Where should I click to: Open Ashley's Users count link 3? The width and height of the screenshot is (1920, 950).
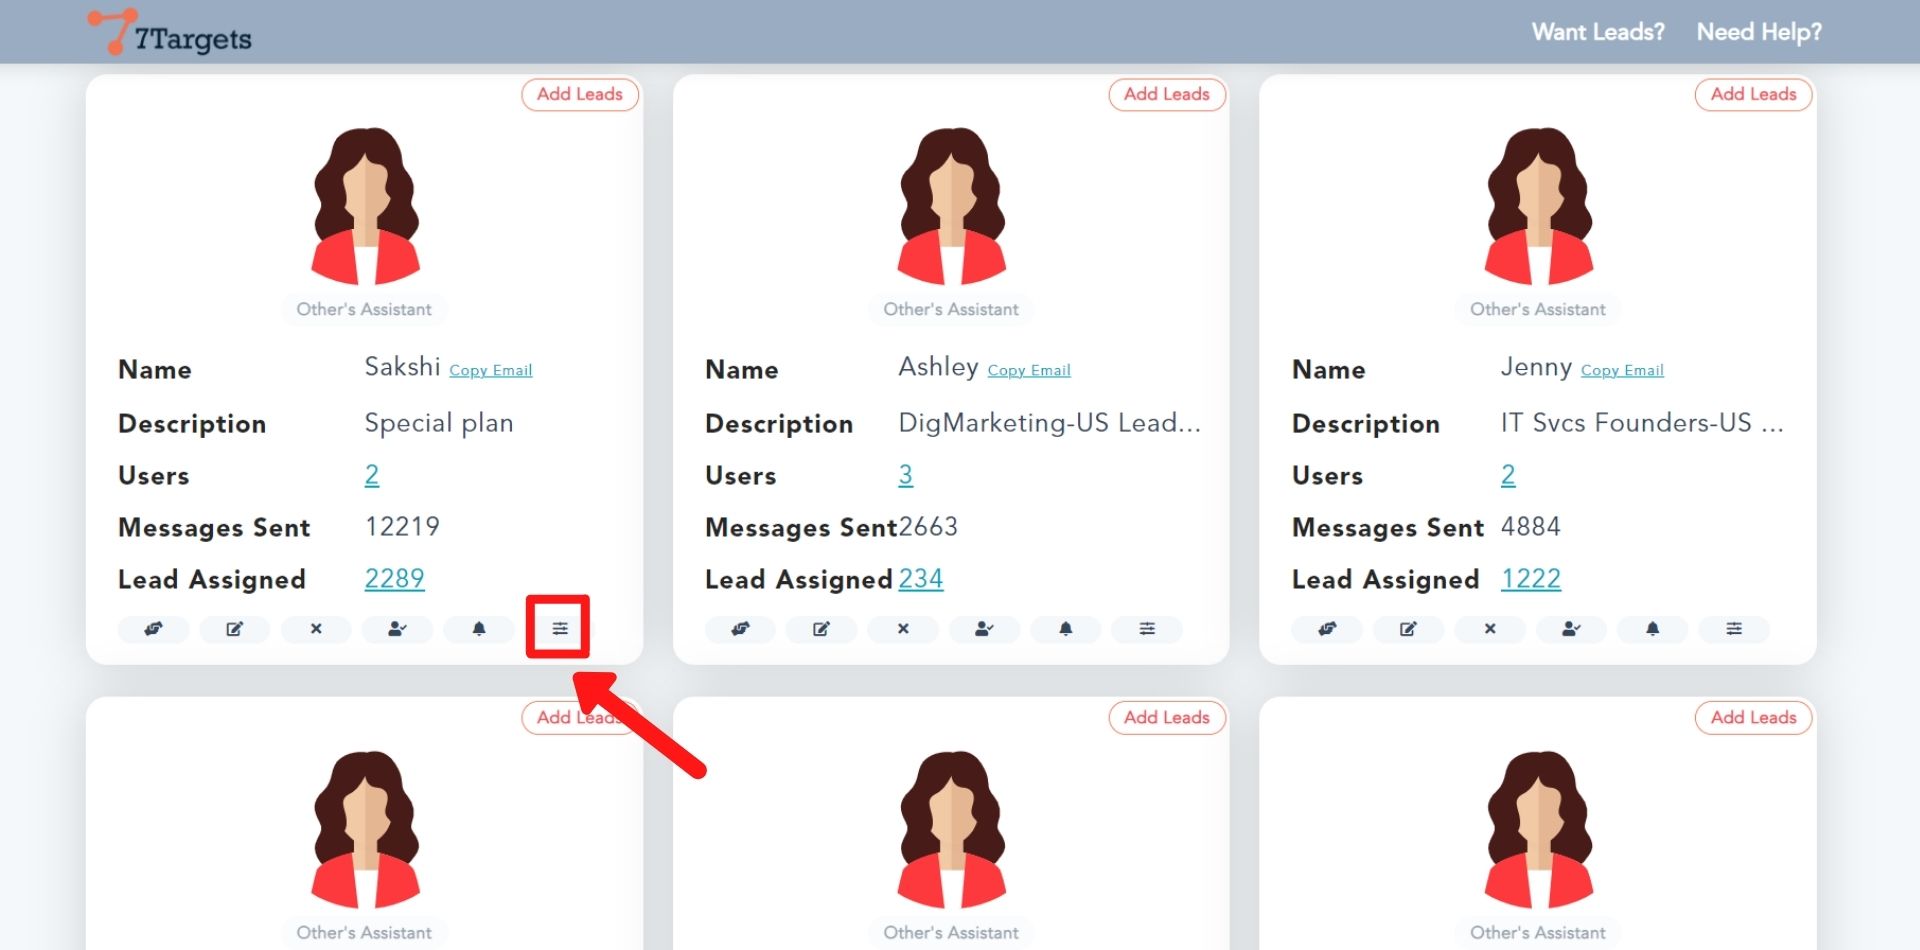click(x=905, y=475)
